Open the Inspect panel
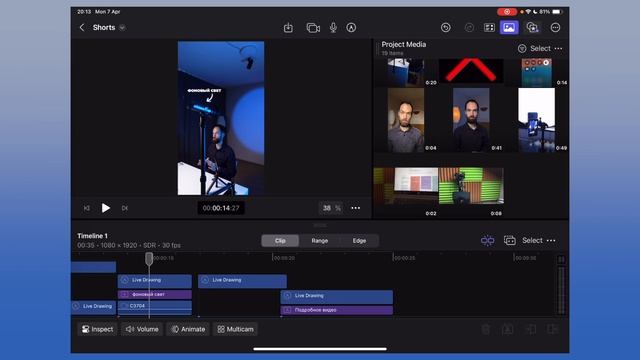 [97, 329]
